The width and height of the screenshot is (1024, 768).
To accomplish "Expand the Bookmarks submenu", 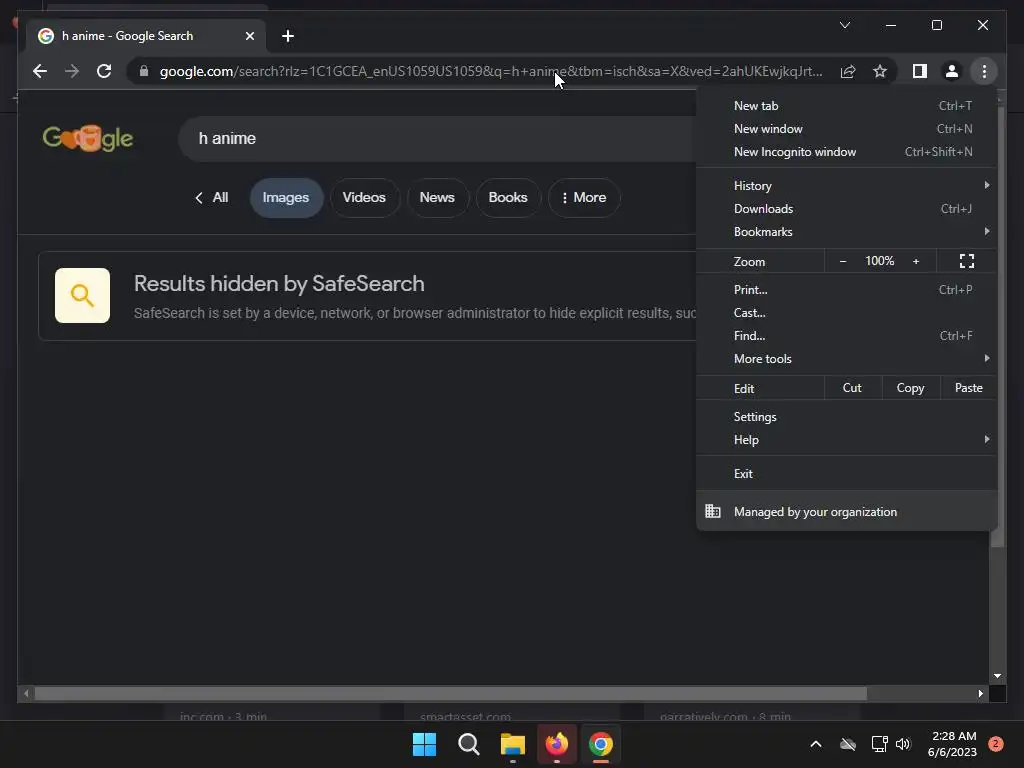I will pyautogui.click(x=846, y=232).
